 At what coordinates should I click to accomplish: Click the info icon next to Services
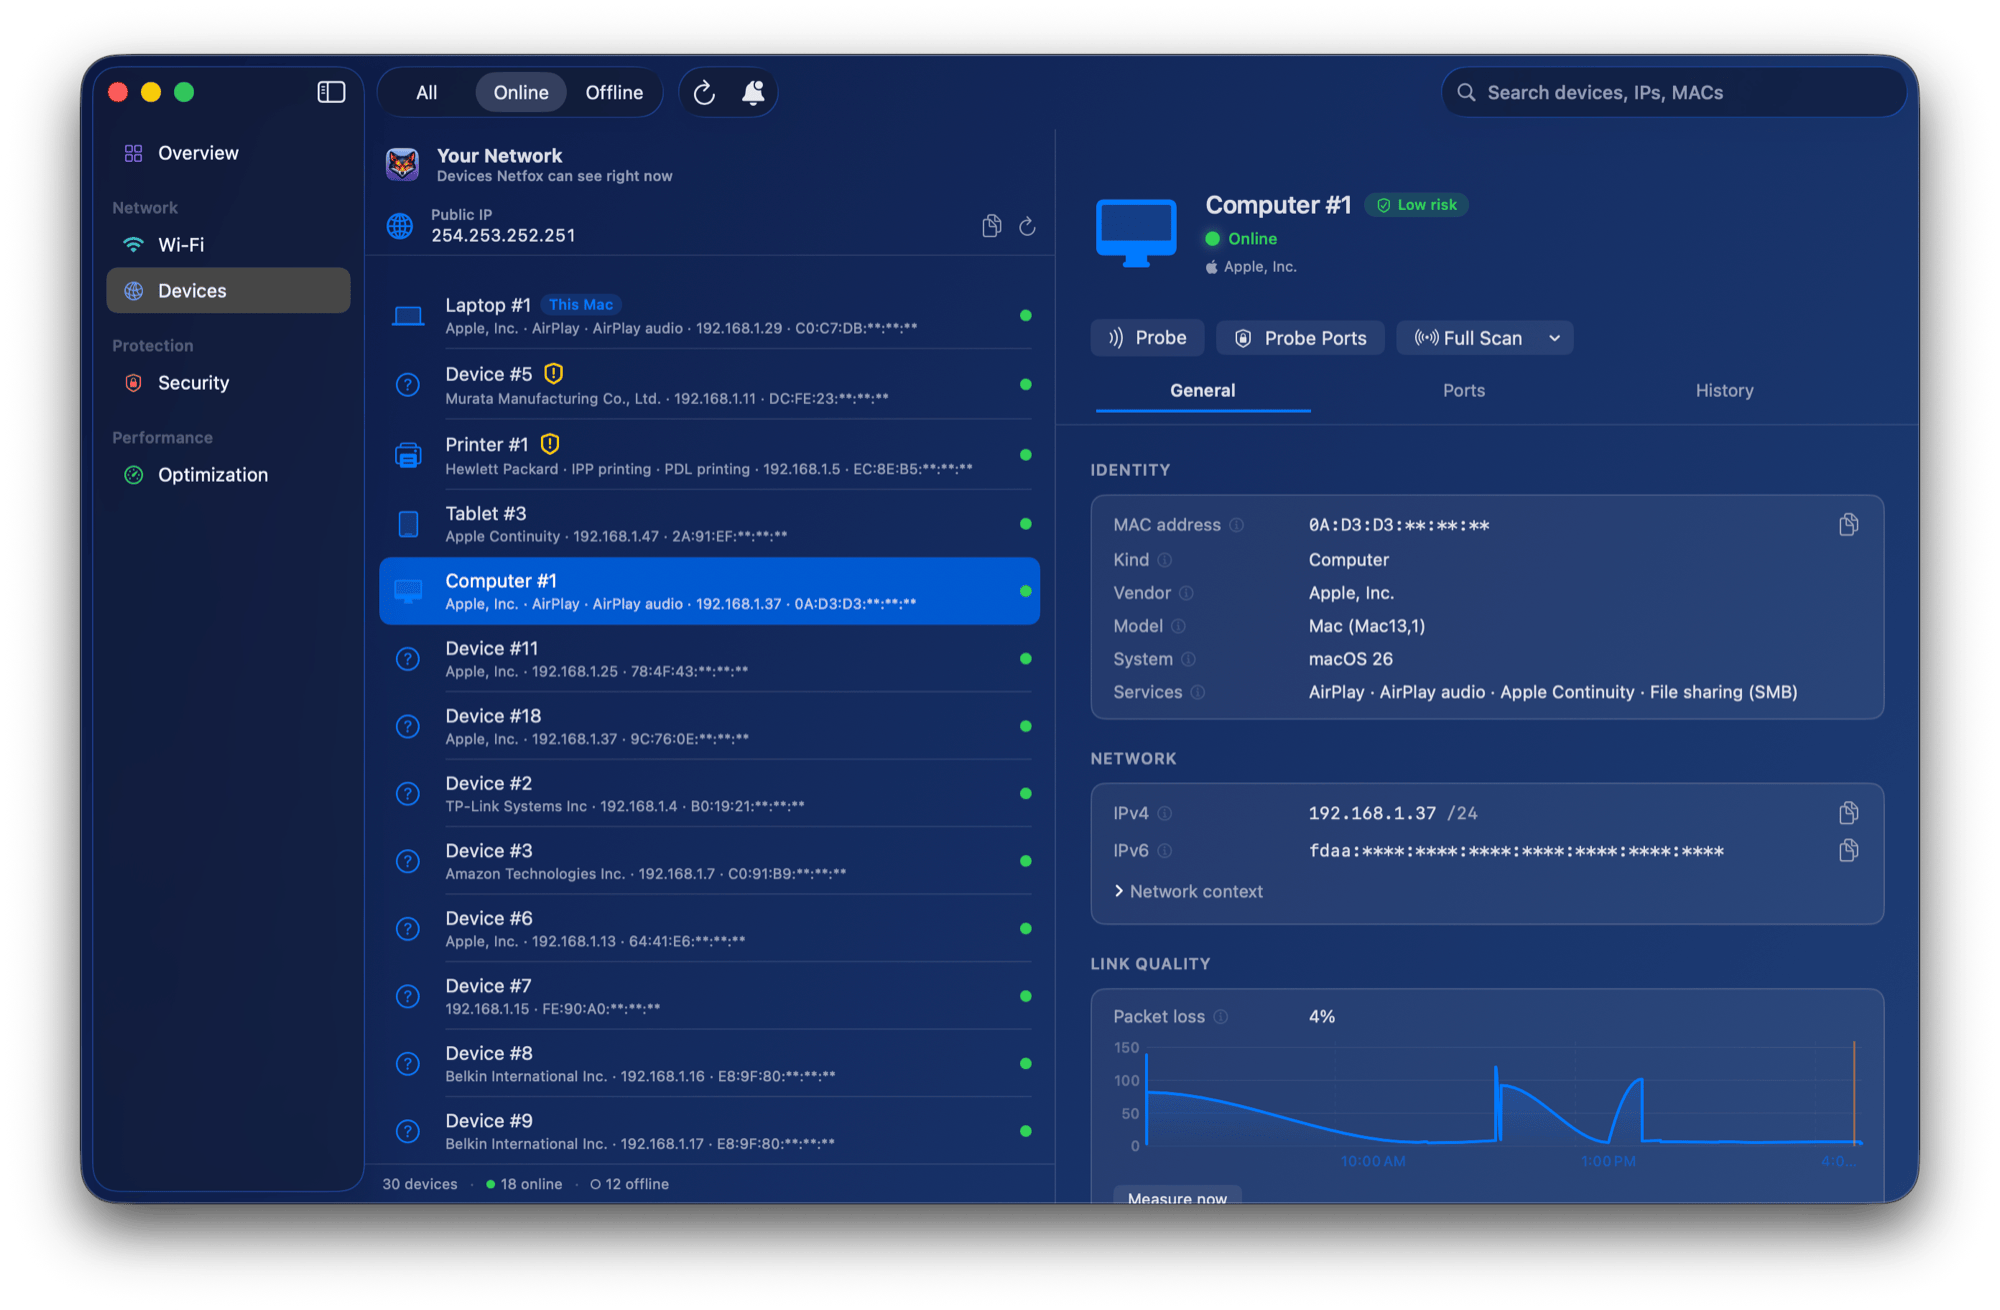[1198, 692]
